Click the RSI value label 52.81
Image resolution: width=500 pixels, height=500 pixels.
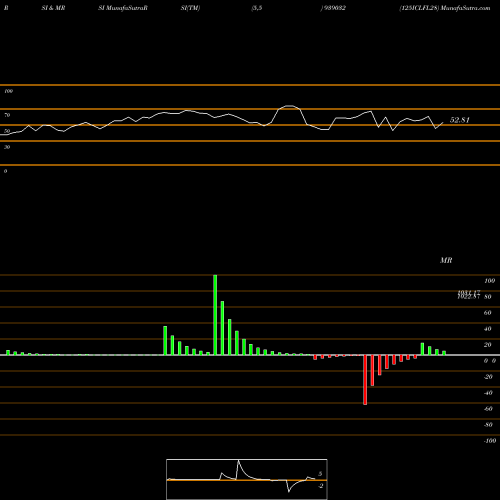click(x=459, y=120)
